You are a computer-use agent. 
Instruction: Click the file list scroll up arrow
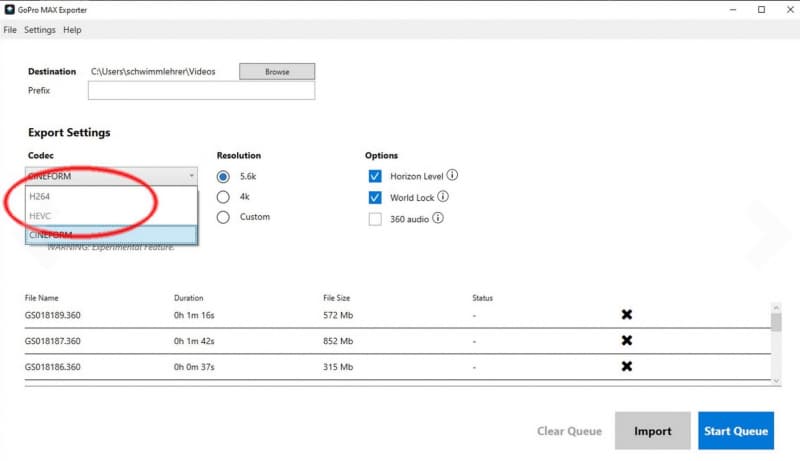776,308
